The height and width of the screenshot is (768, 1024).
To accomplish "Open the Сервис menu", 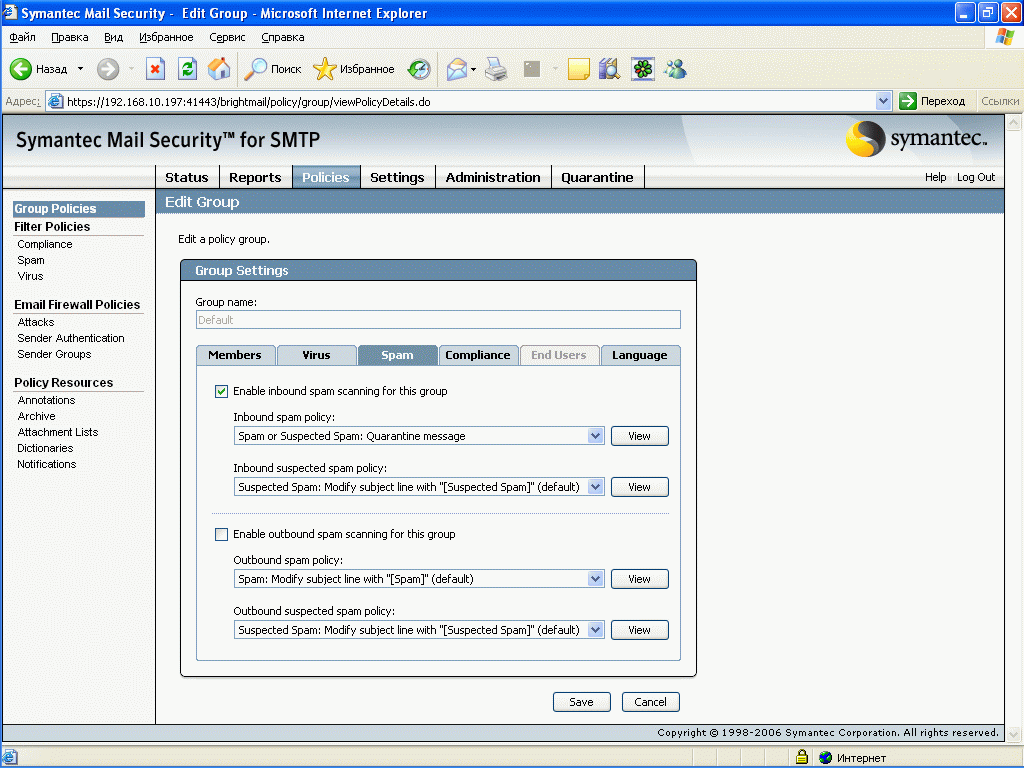I will [227, 37].
